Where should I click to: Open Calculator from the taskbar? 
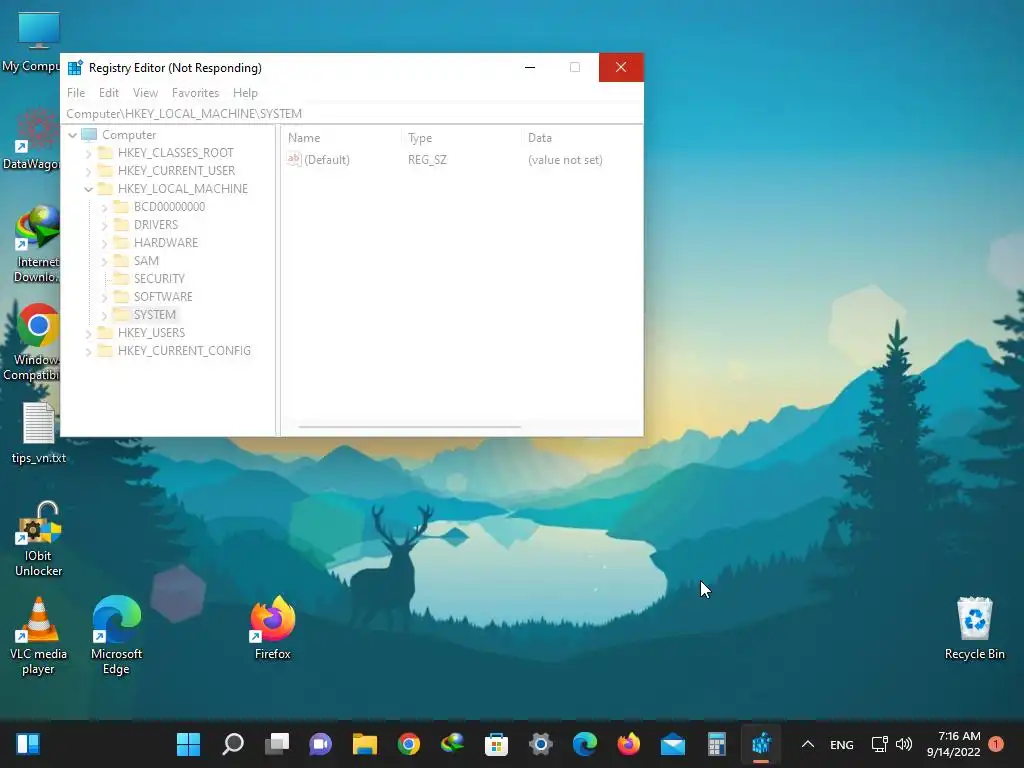click(716, 744)
